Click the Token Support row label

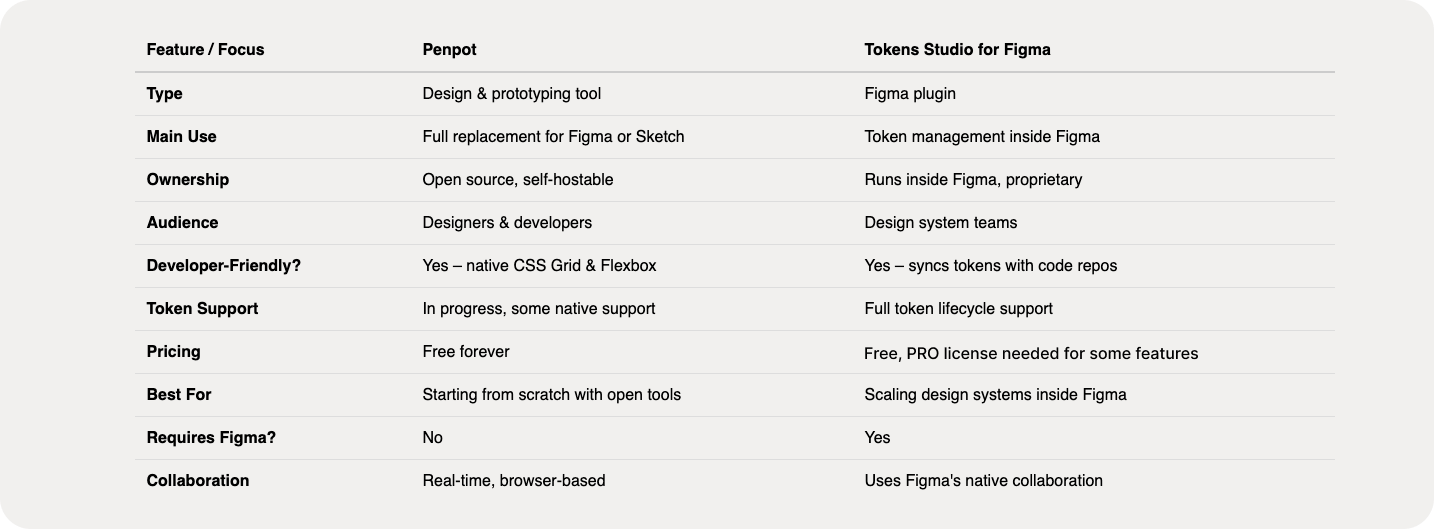point(202,309)
